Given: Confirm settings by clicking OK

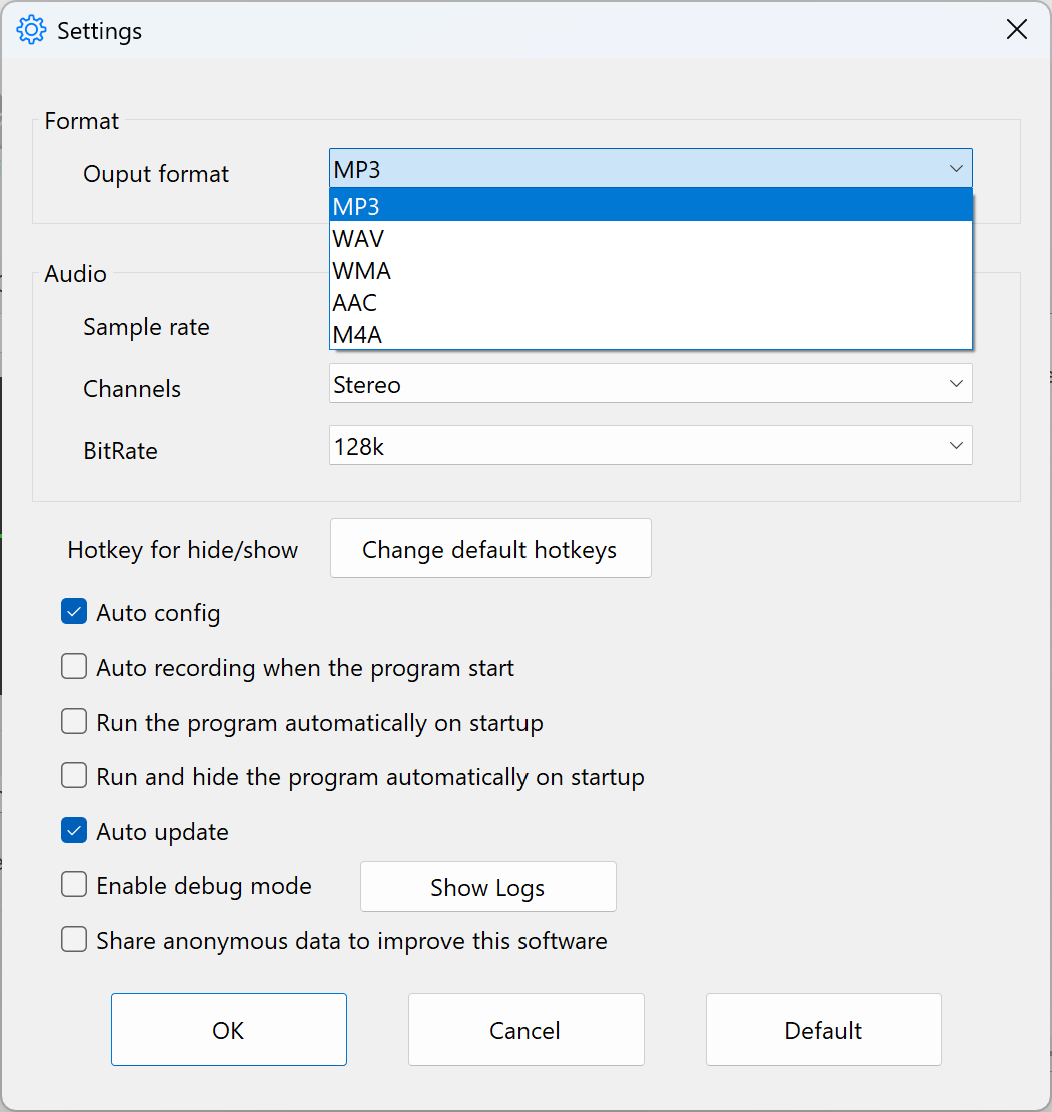Looking at the screenshot, I should tap(228, 1029).
